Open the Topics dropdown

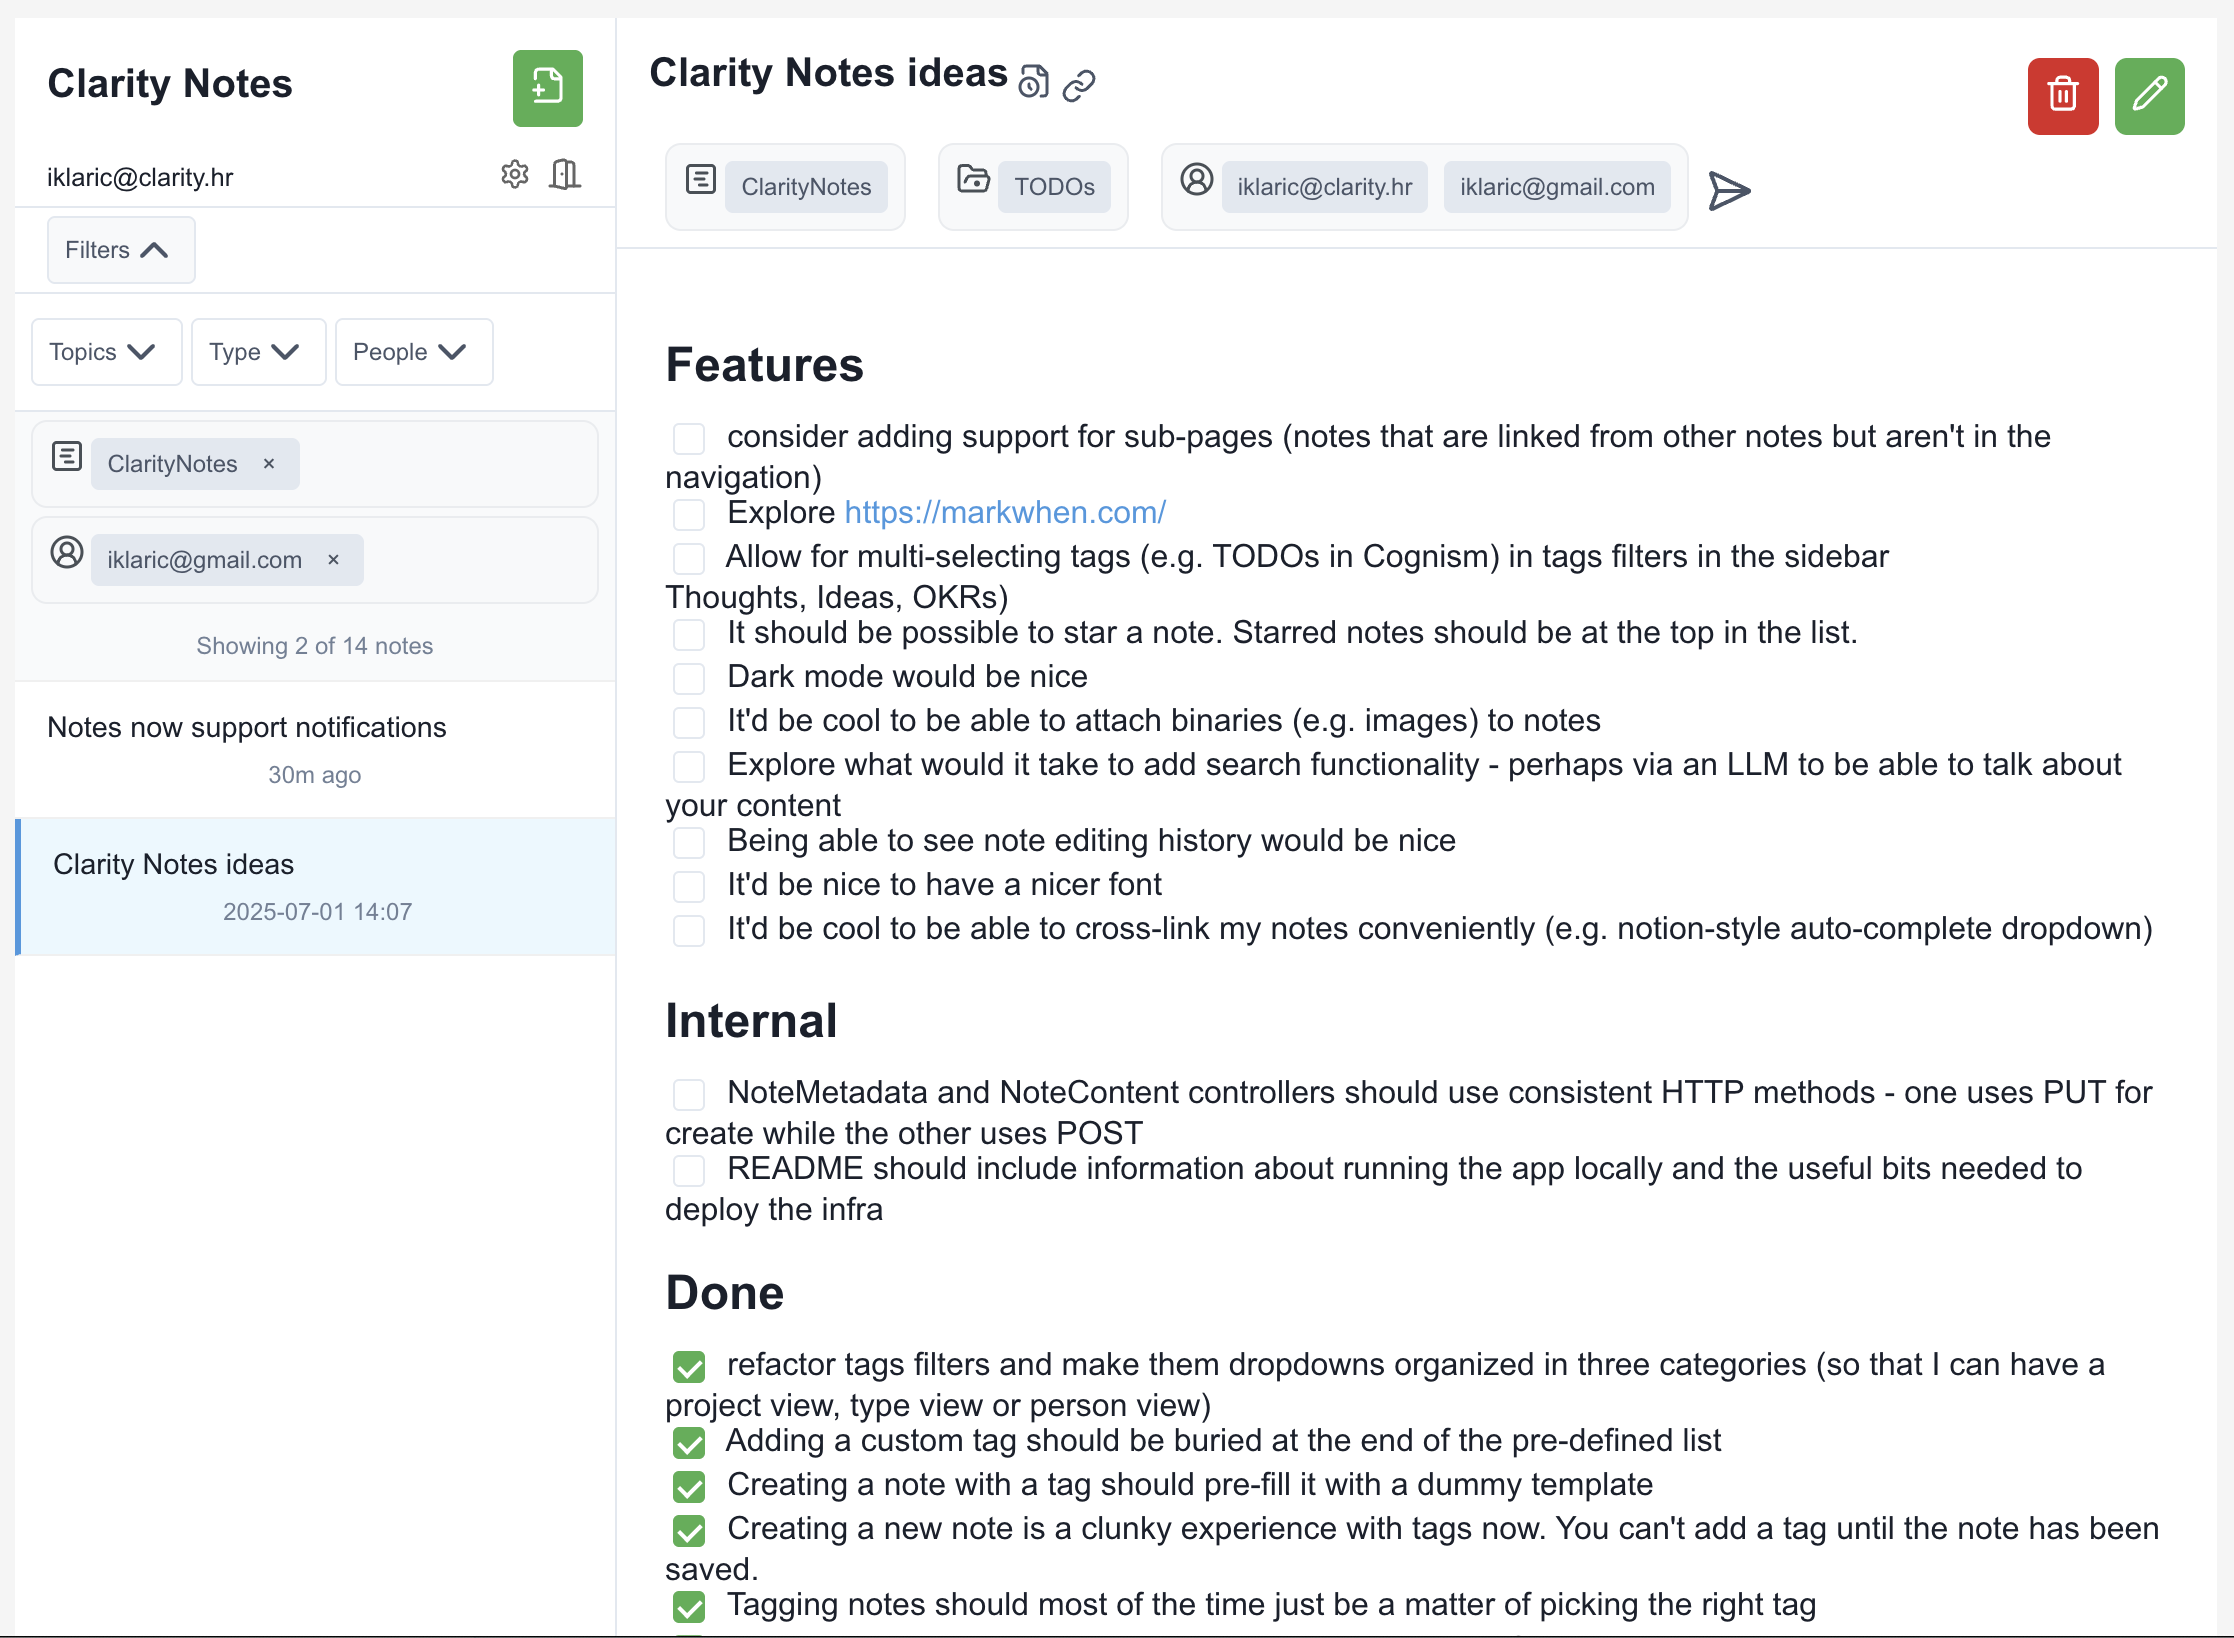point(106,352)
